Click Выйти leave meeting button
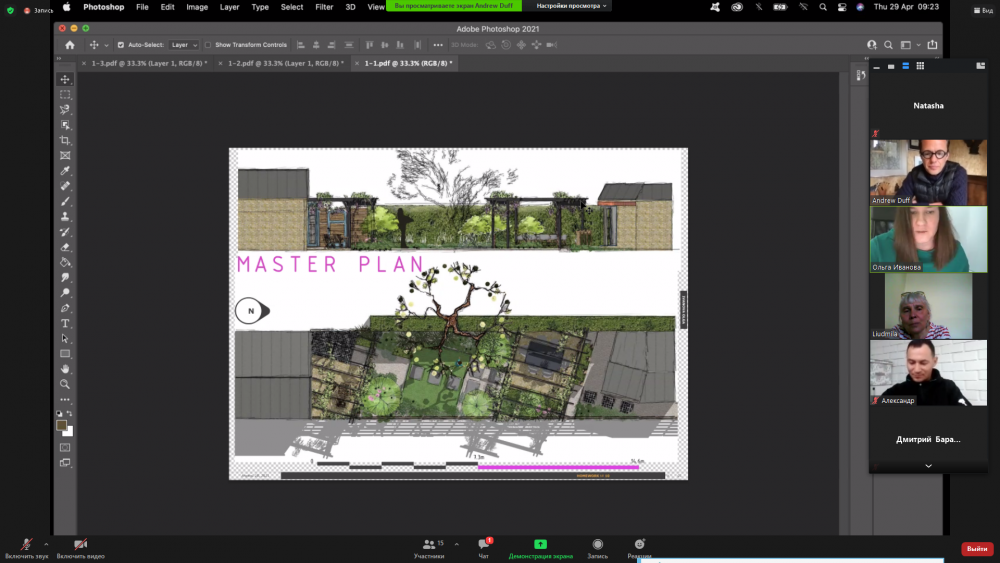Screen dimensions: 1000x563 point(977,548)
